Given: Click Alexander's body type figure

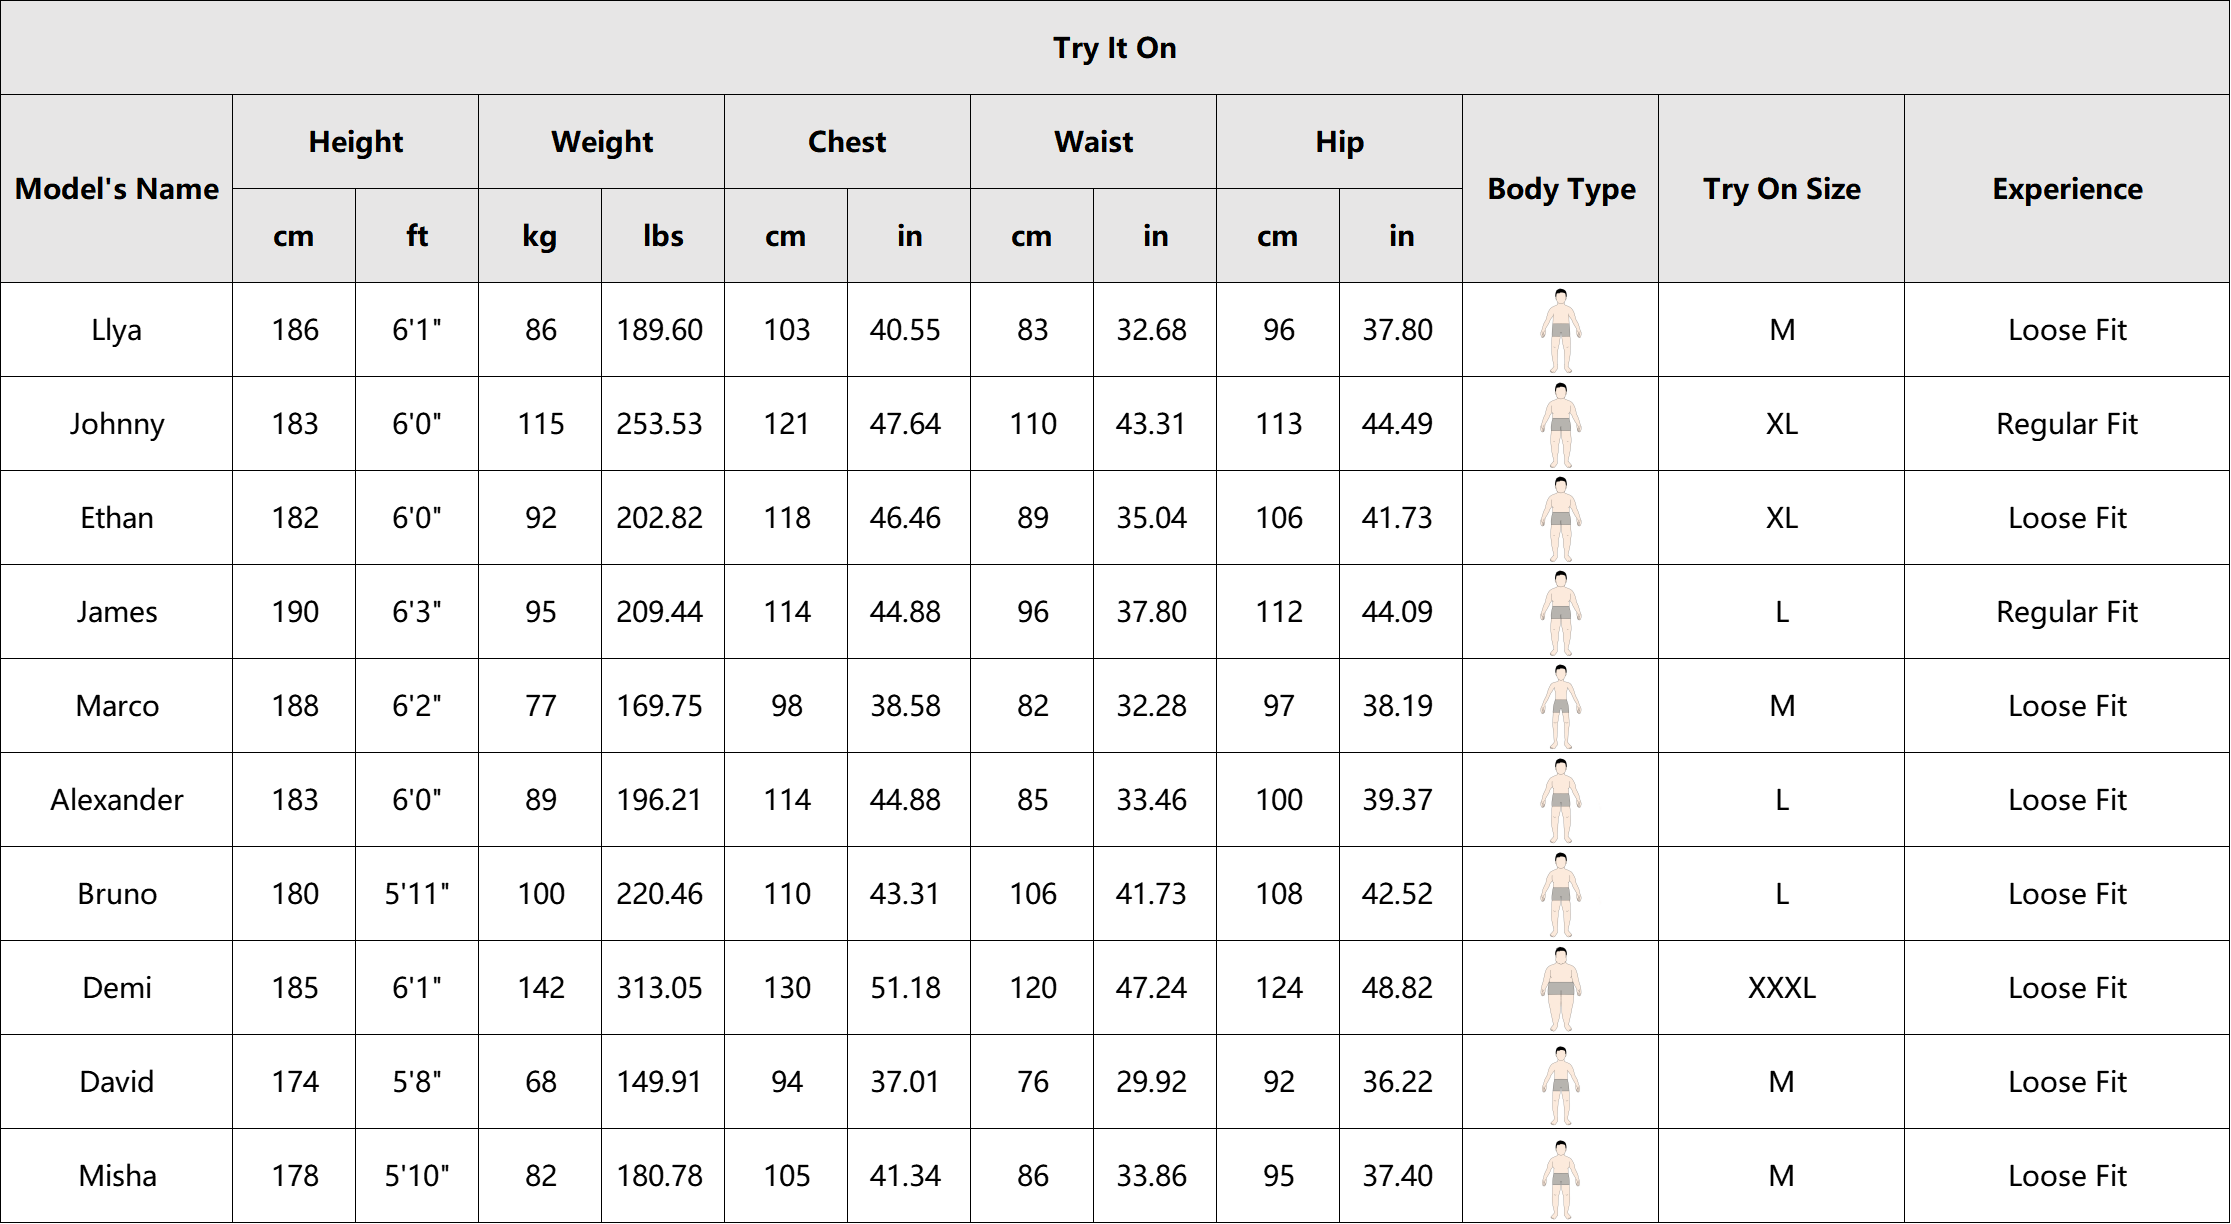Looking at the screenshot, I should click(1560, 800).
